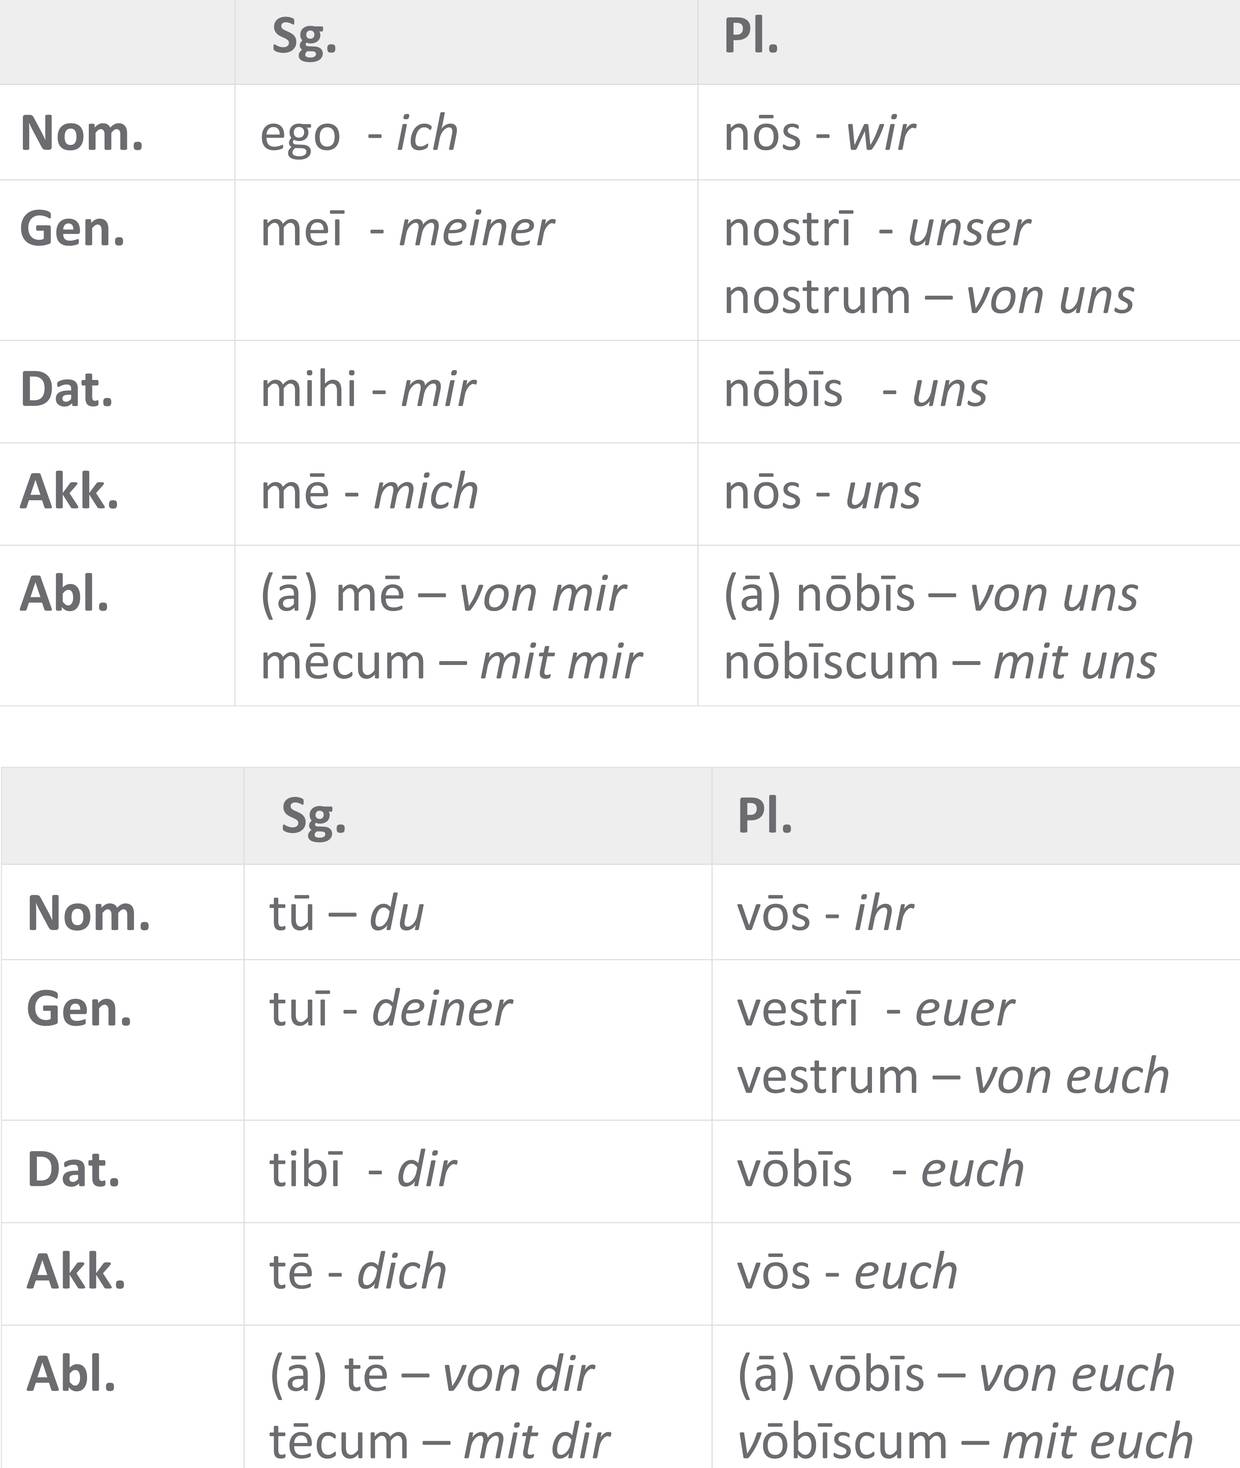
Task: Click the 'vōbīscum – mit euch' line
Action: pyautogui.click(x=965, y=1441)
